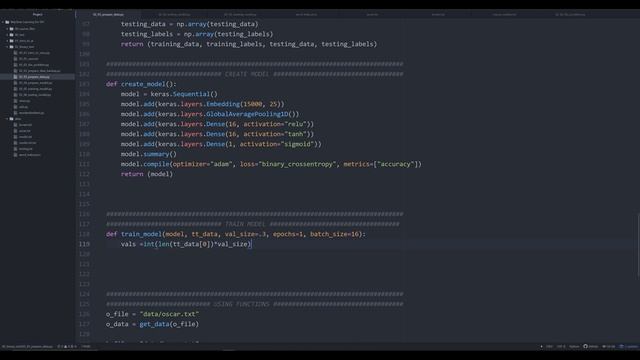Viewport: 640px width, 360px height.
Task: Click 'Sequential' in keras.Sequential()
Action: coord(191,94)
